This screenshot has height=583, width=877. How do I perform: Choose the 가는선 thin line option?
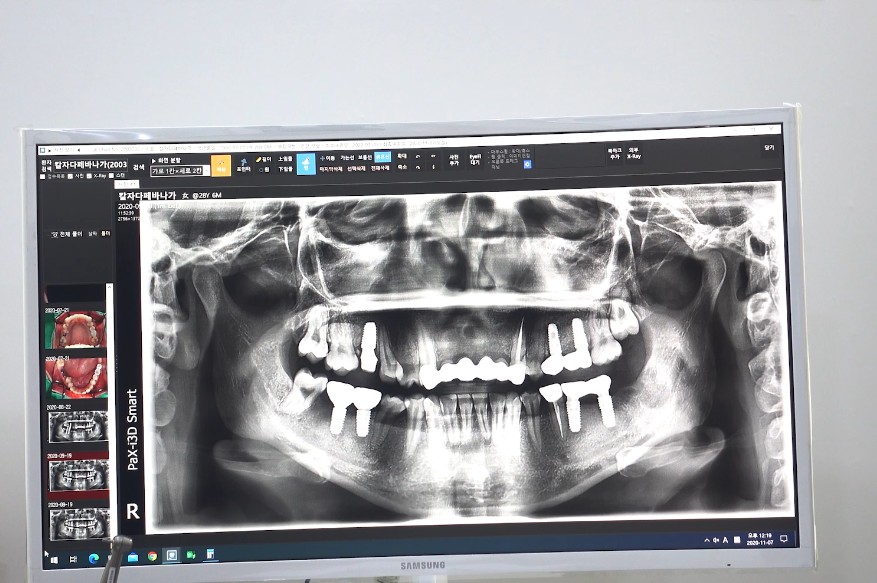click(347, 158)
